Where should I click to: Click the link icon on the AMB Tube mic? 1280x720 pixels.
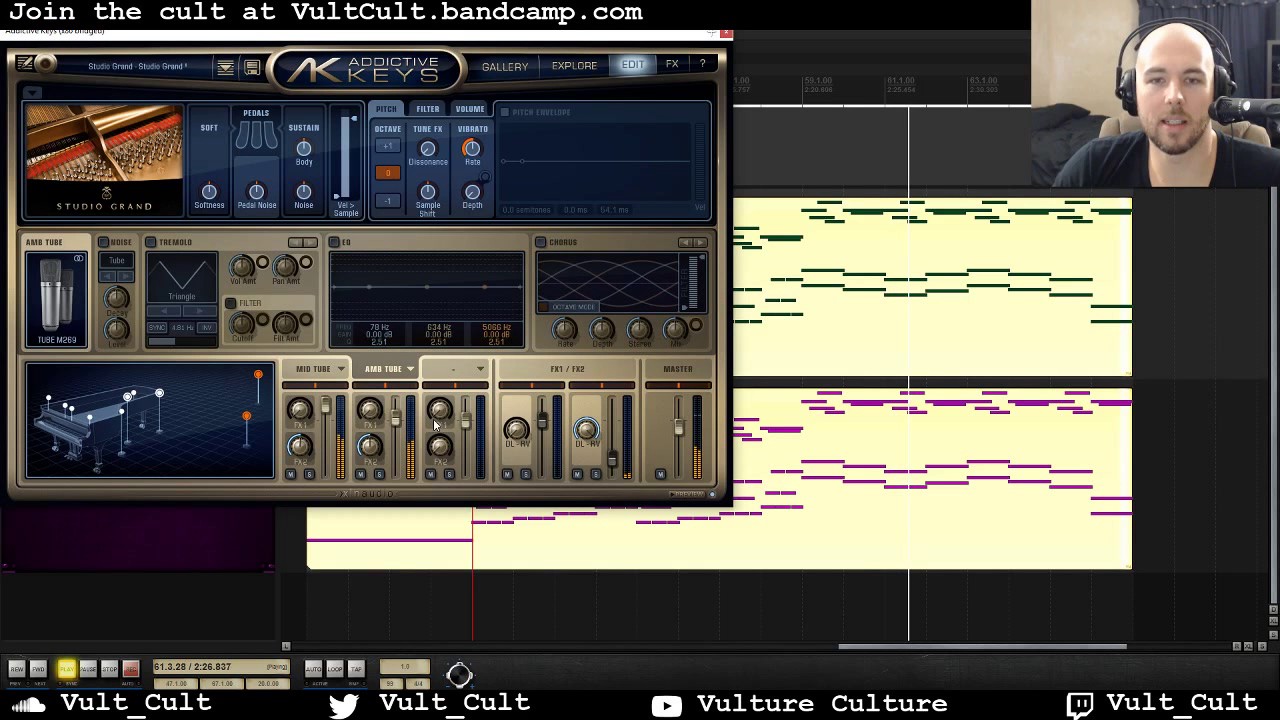[x=78, y=259]
